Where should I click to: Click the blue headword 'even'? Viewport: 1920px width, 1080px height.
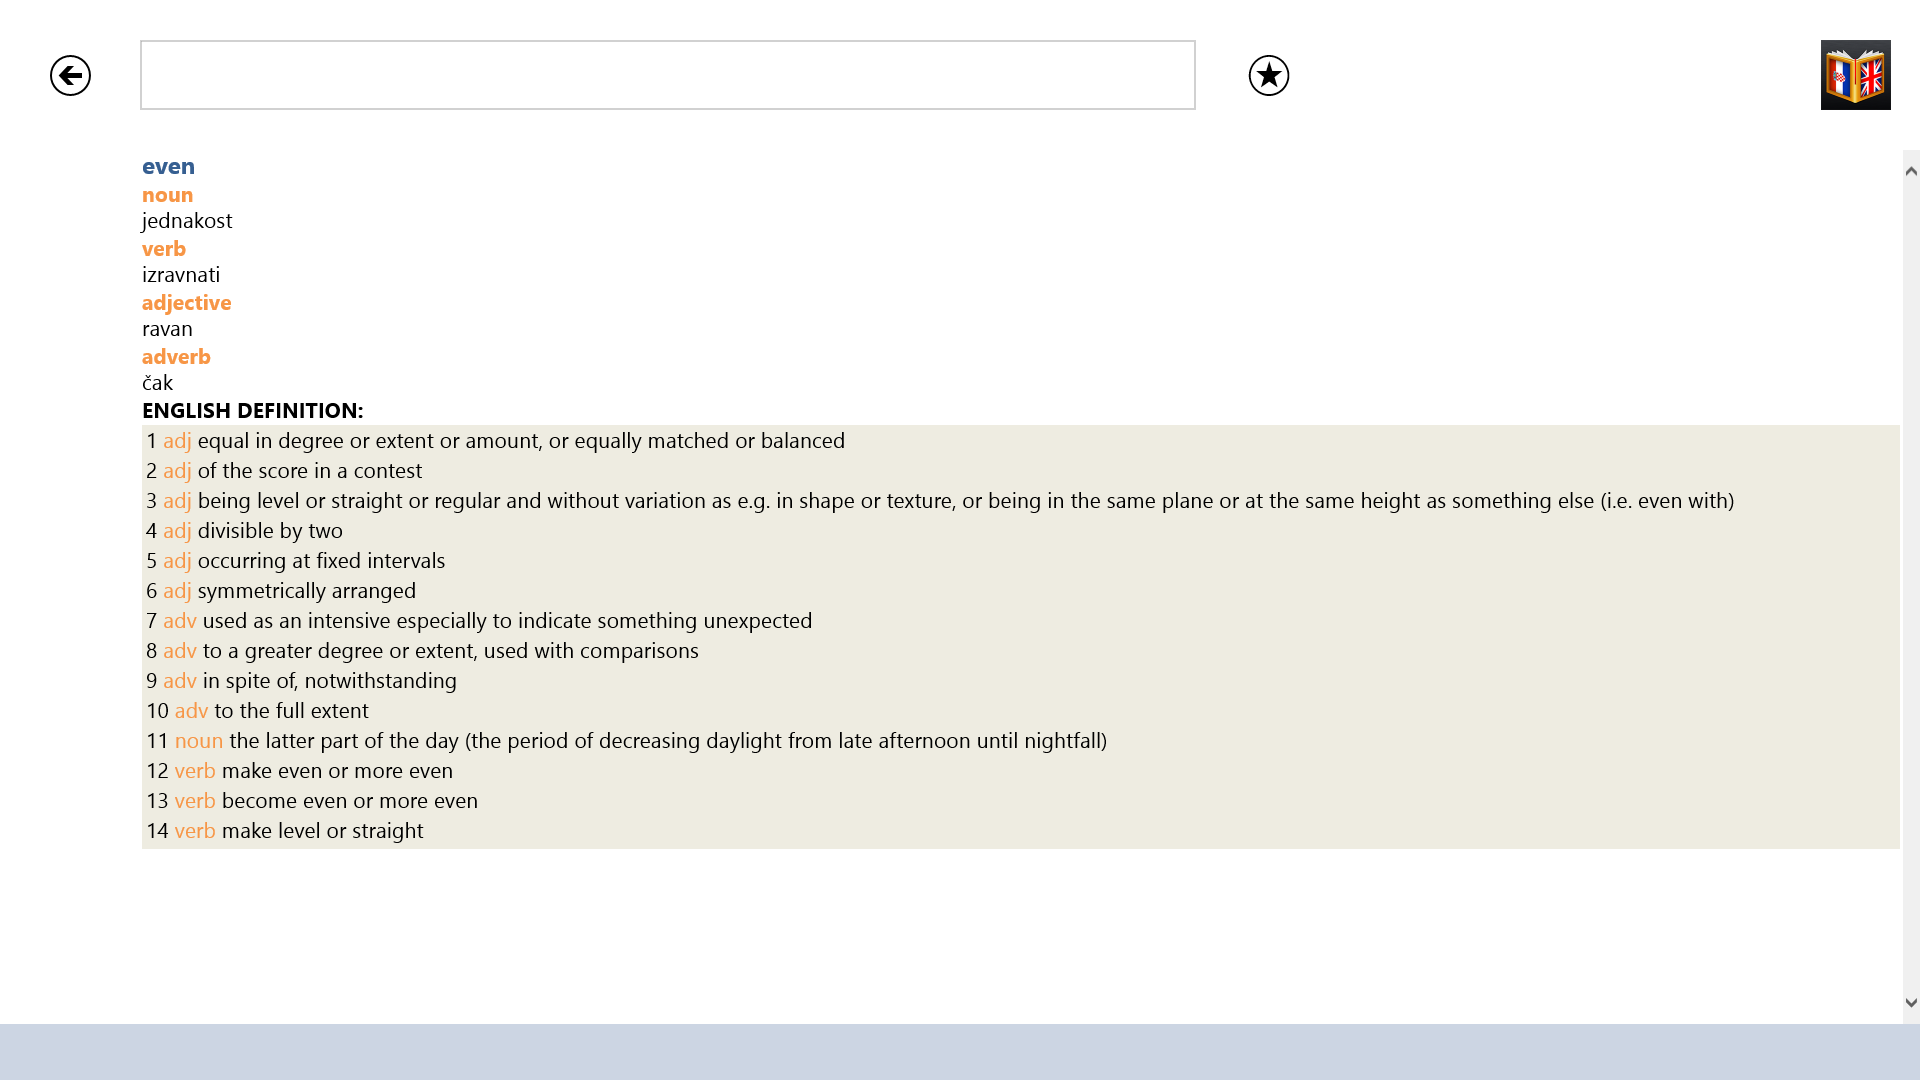[168, 166]
